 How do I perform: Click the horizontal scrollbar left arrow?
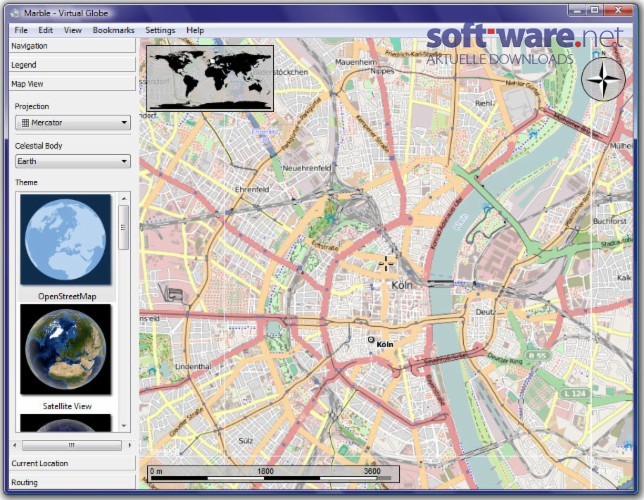15,445
